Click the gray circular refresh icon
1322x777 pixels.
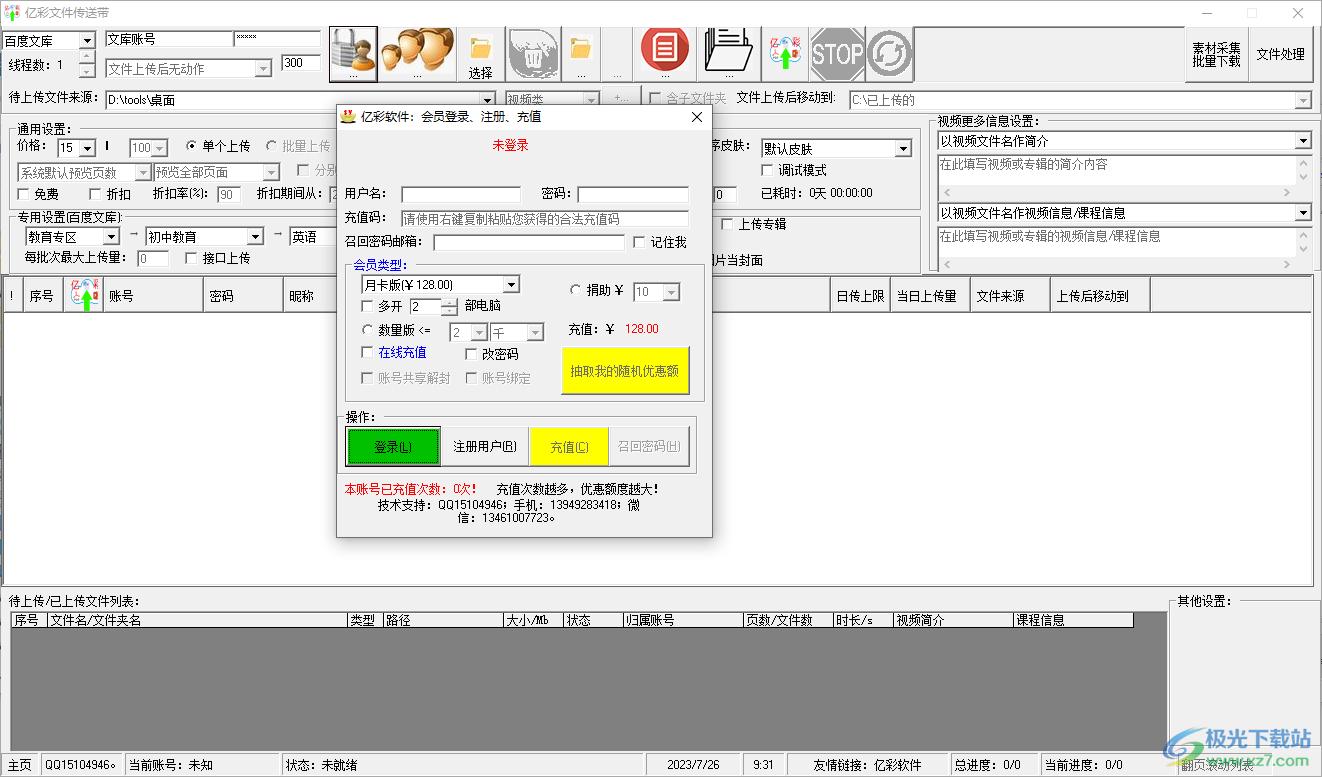pos(889,54)
